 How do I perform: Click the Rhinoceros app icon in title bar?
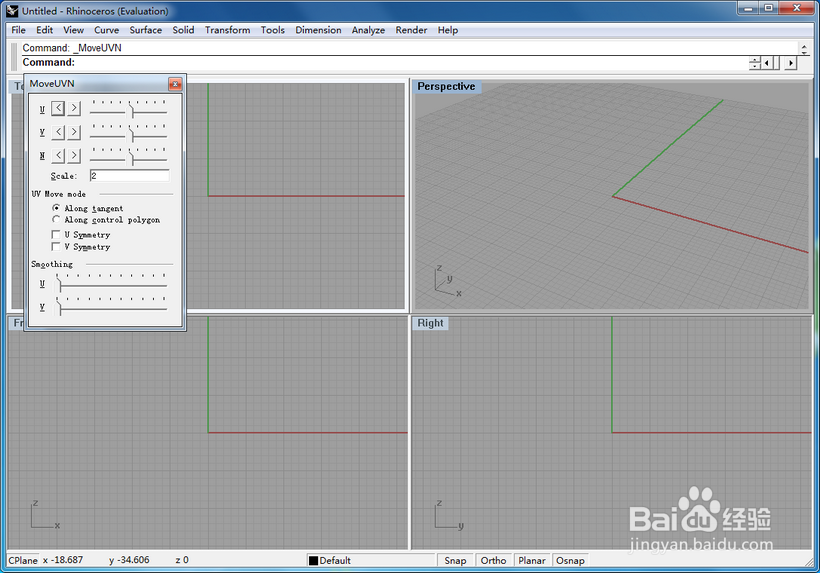(x=12, y=10)
